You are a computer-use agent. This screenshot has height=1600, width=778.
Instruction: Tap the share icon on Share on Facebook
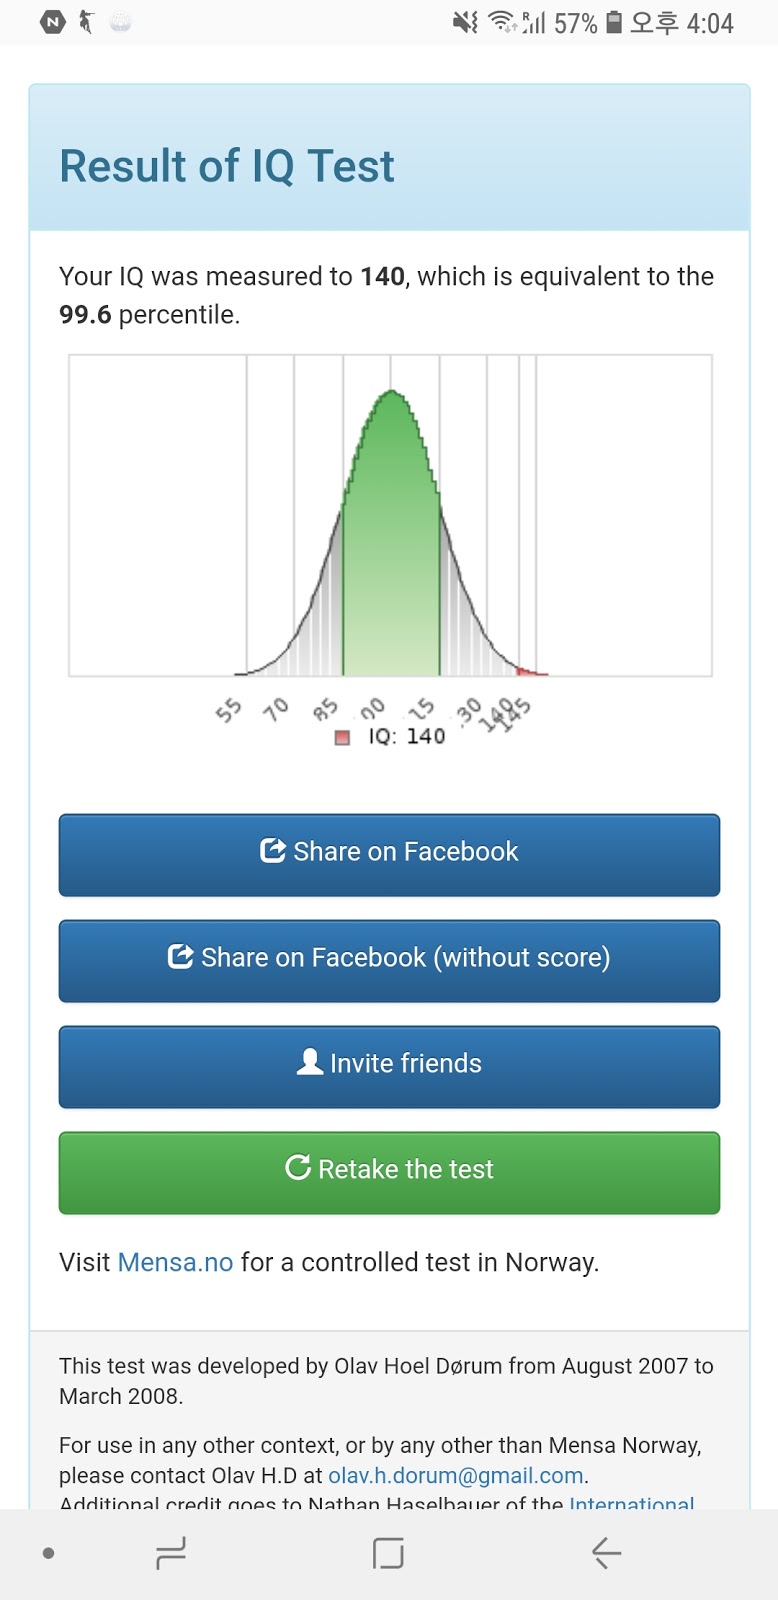pyautogui.click(x=272, y=851)
